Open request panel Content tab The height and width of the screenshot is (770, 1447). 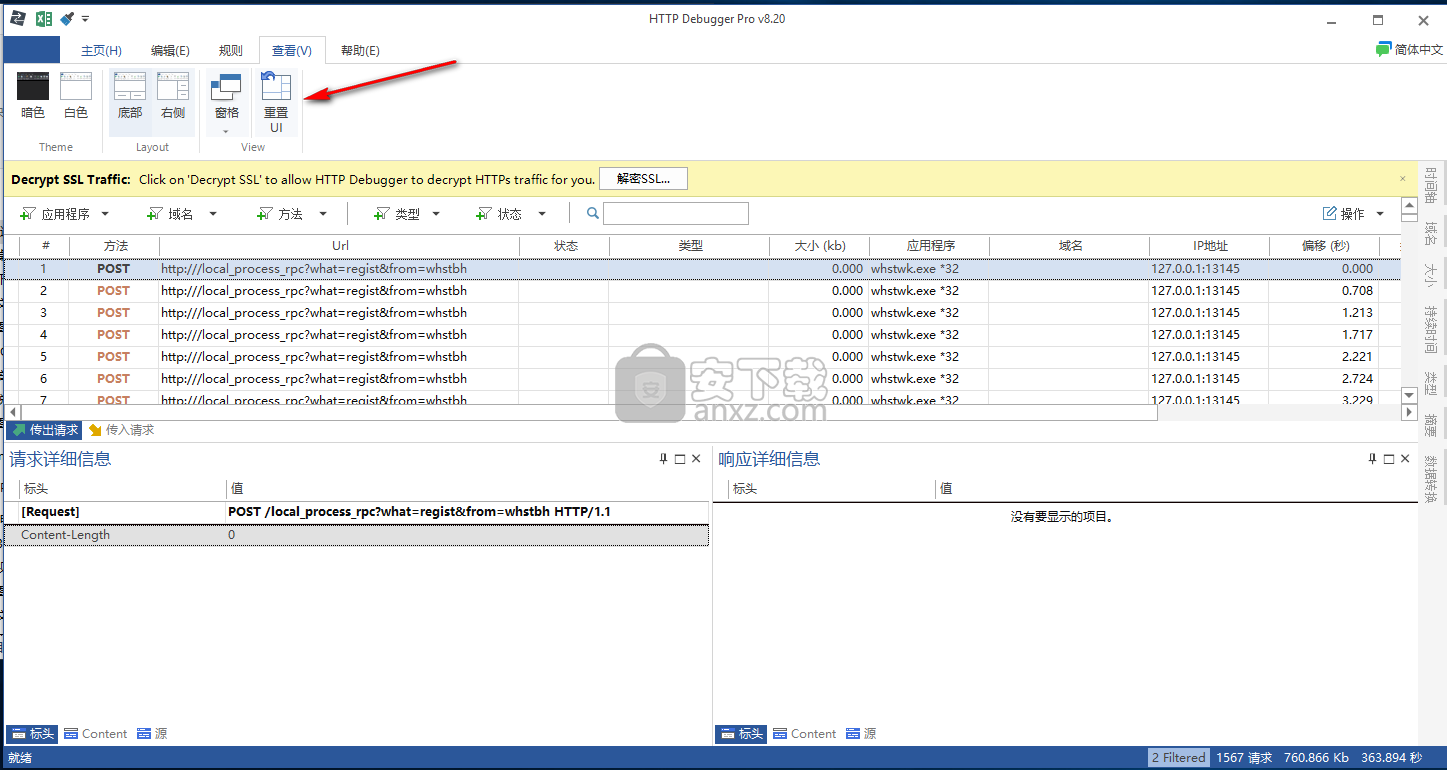click(x=96, y=734)
